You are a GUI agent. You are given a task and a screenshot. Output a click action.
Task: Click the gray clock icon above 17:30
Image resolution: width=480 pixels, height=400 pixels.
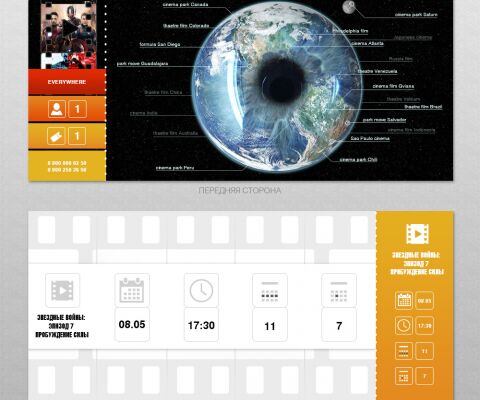(x=201, y=290)
